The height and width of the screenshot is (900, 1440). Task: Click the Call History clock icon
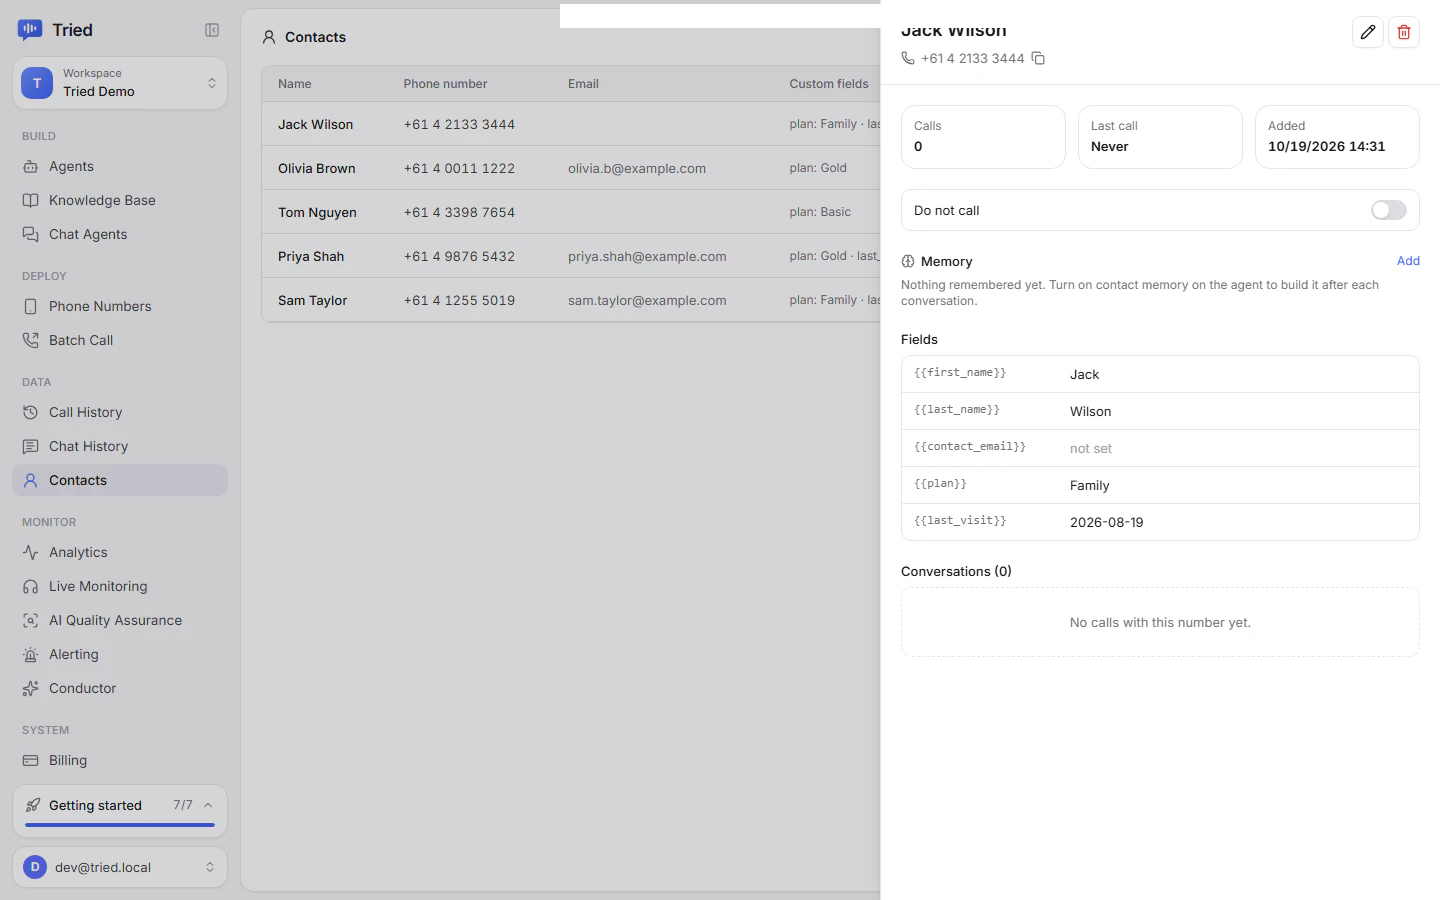(31, 412)
